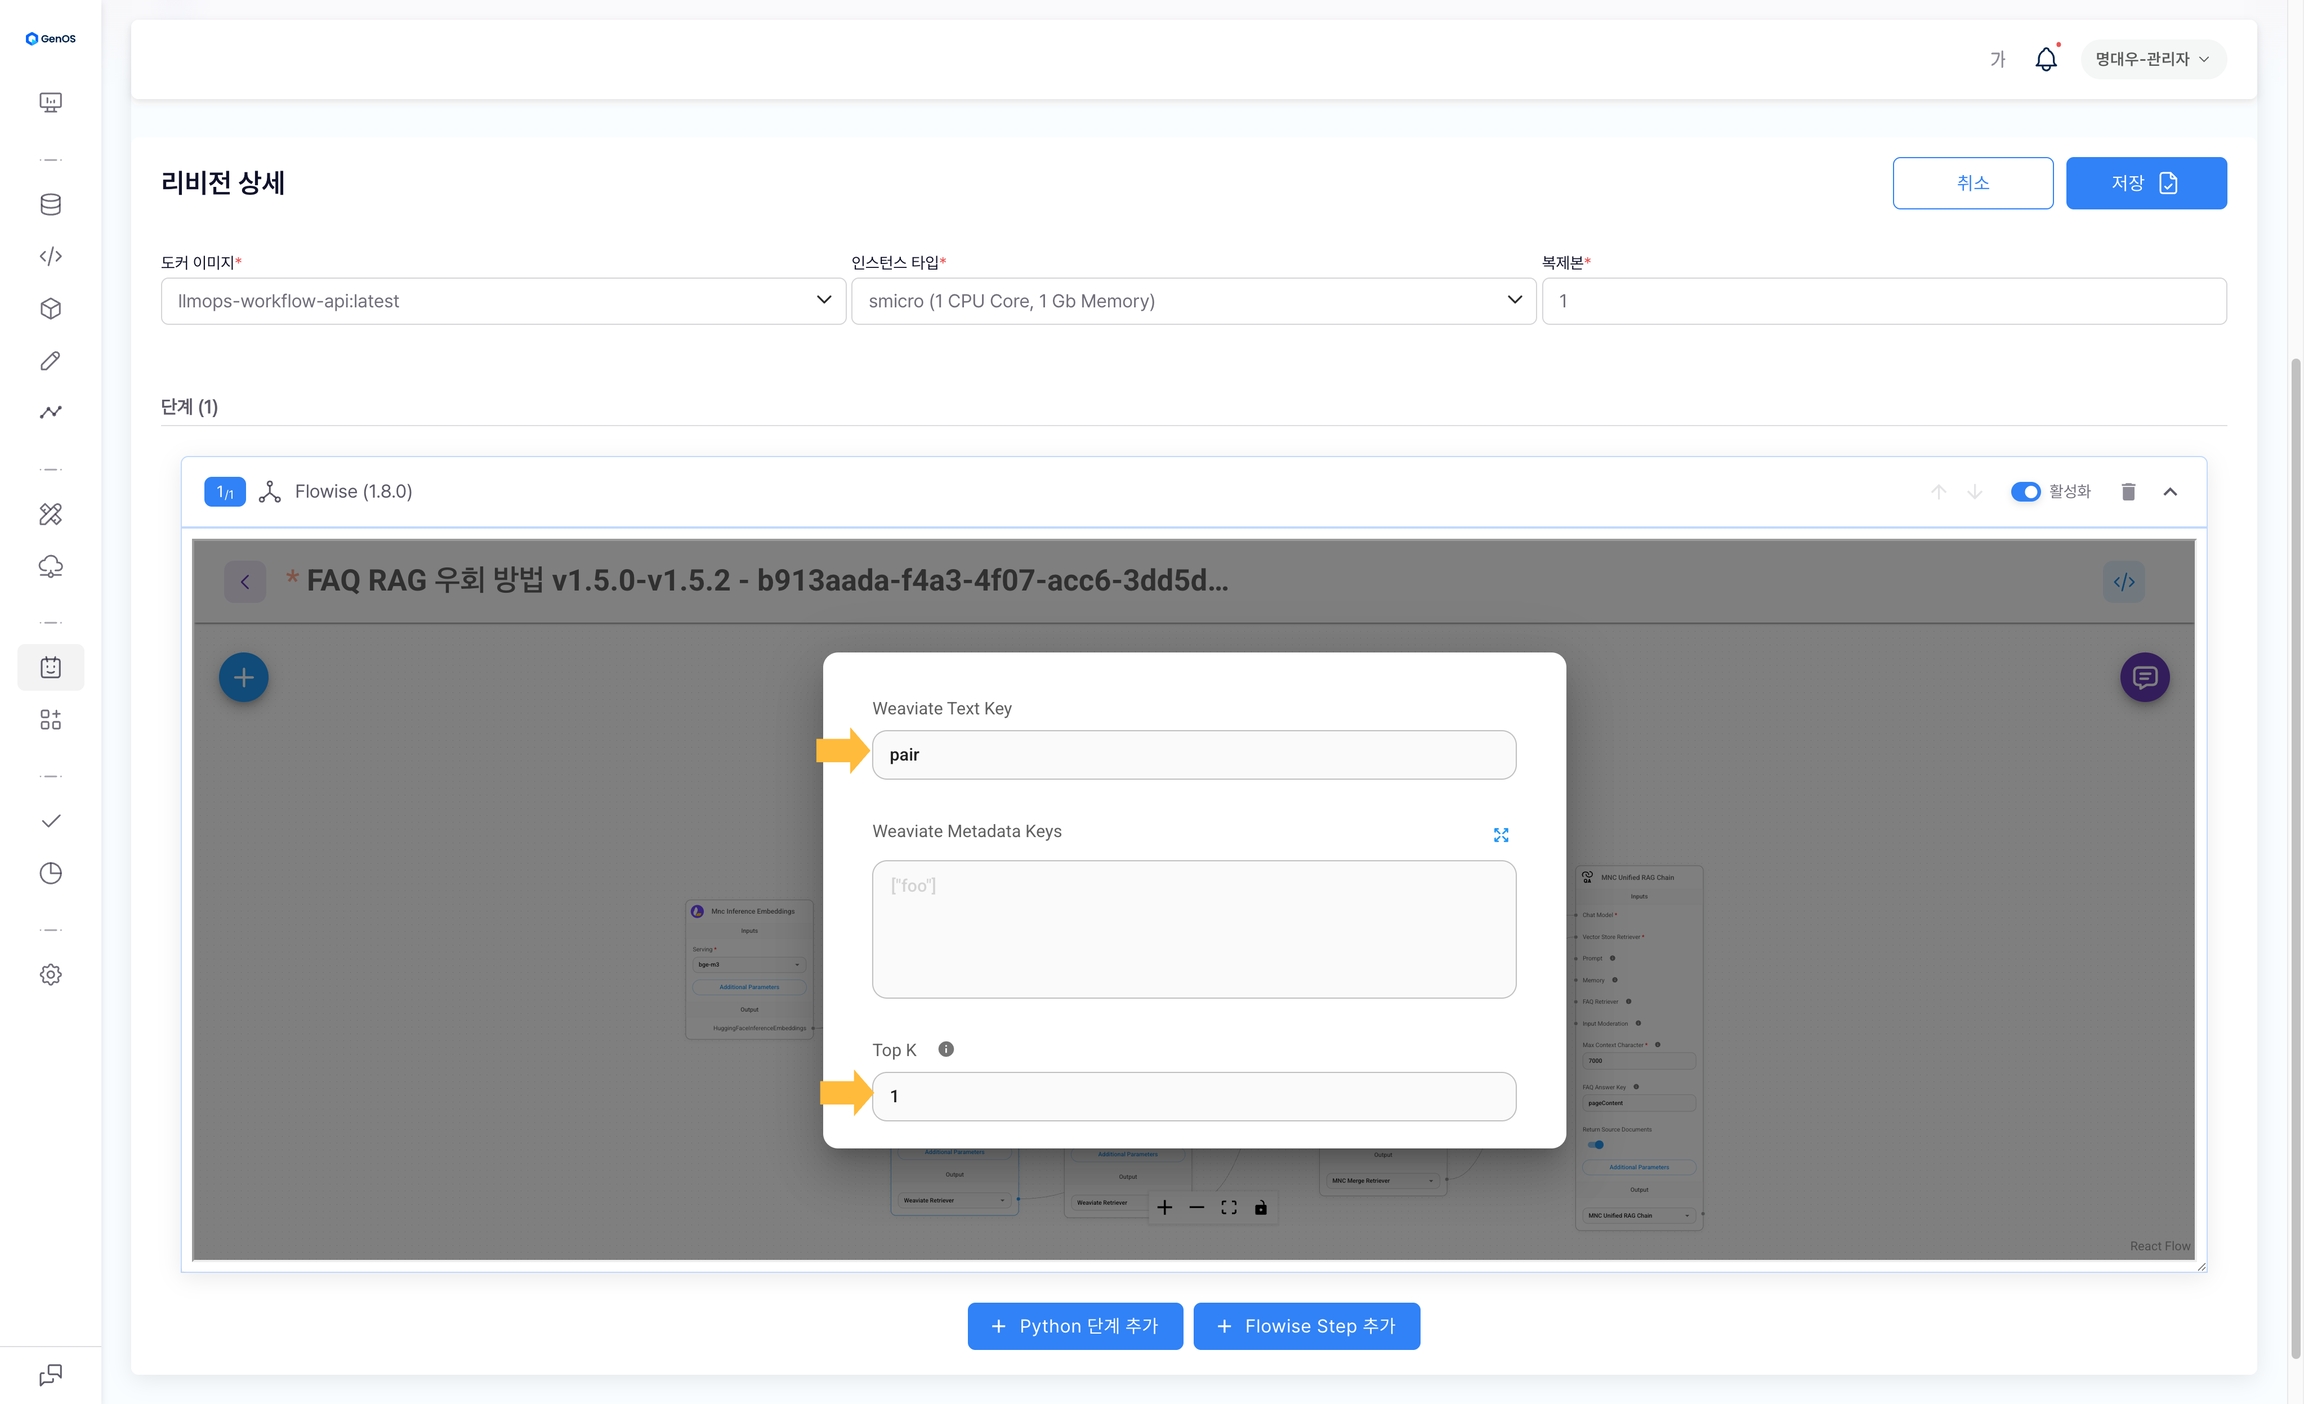Click the API code icon in flow header
The width and height of the screenshot is (2304, 1404).
tap(2124, 582)
